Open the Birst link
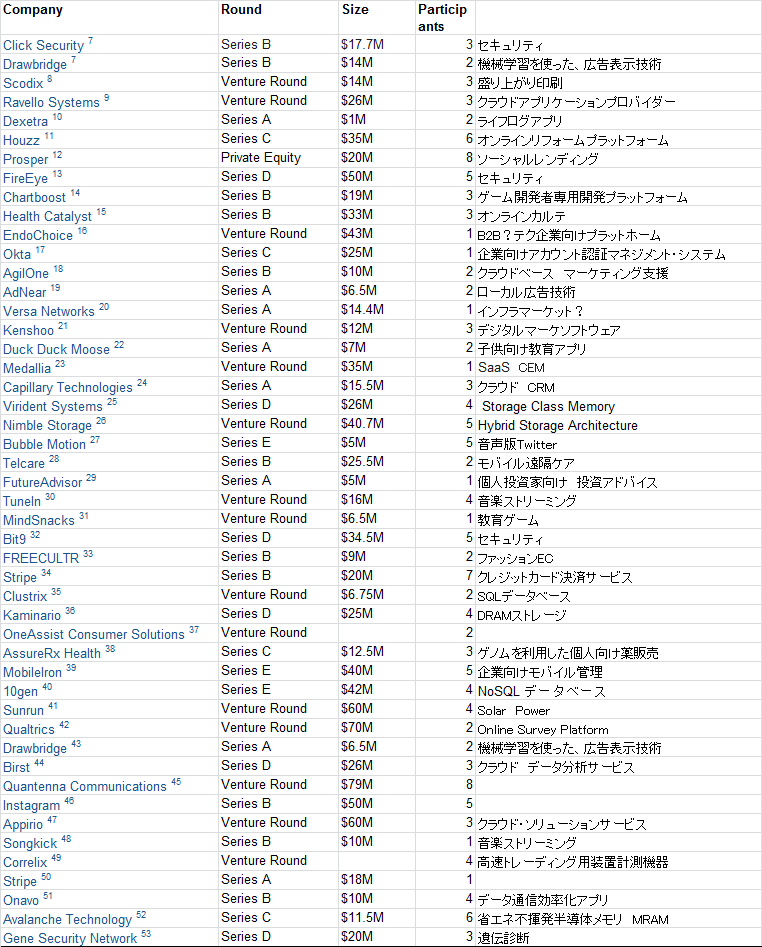 [16, 768]
